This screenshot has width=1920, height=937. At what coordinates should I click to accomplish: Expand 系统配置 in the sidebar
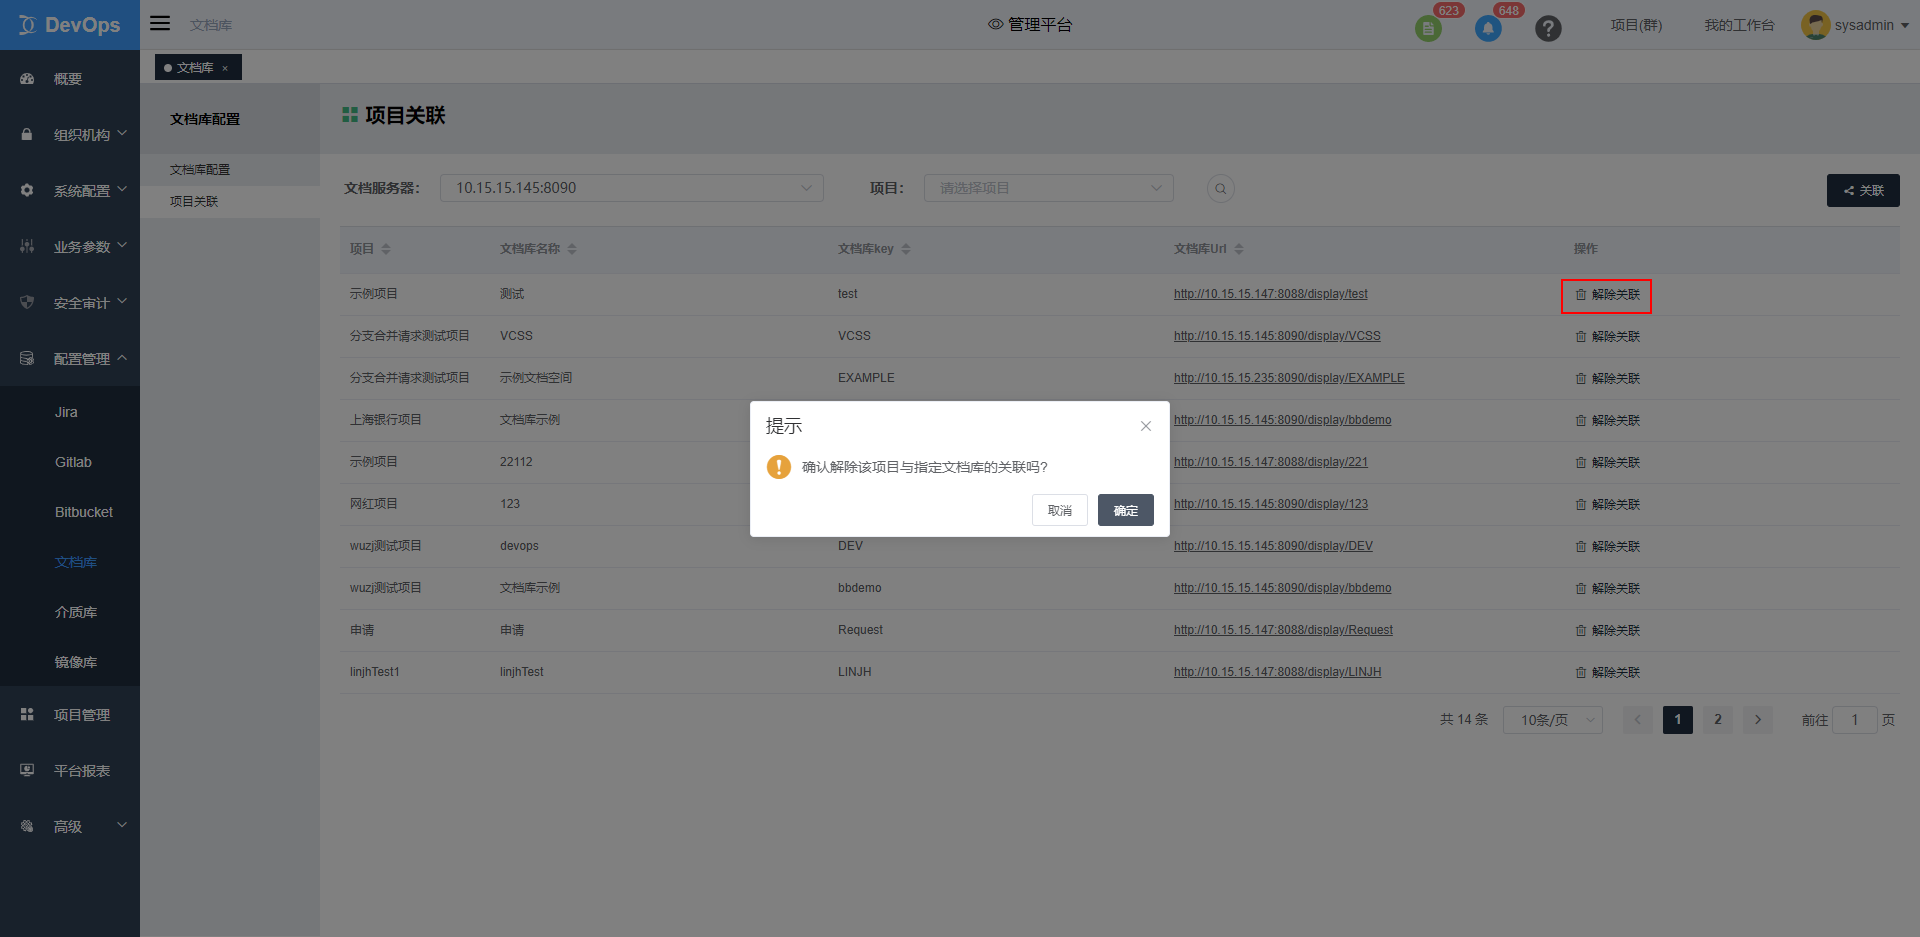[x=70, y=191]
